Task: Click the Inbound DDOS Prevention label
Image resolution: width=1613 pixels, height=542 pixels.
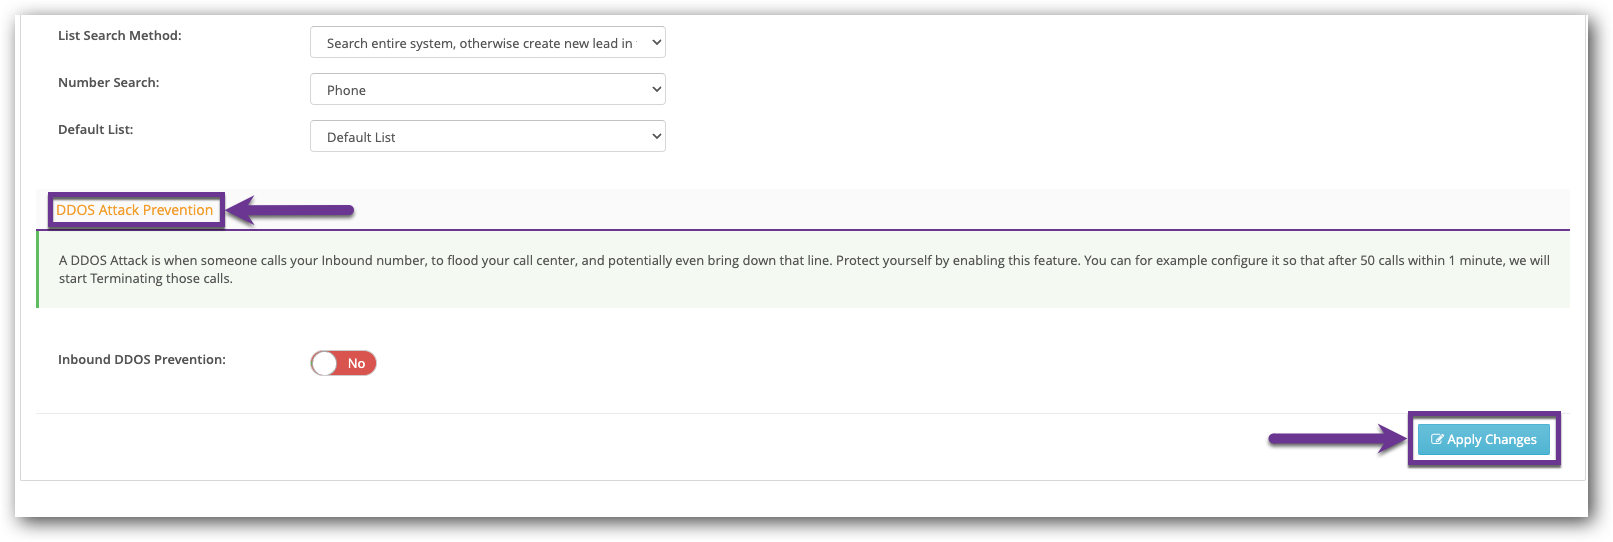Action: 142,359
